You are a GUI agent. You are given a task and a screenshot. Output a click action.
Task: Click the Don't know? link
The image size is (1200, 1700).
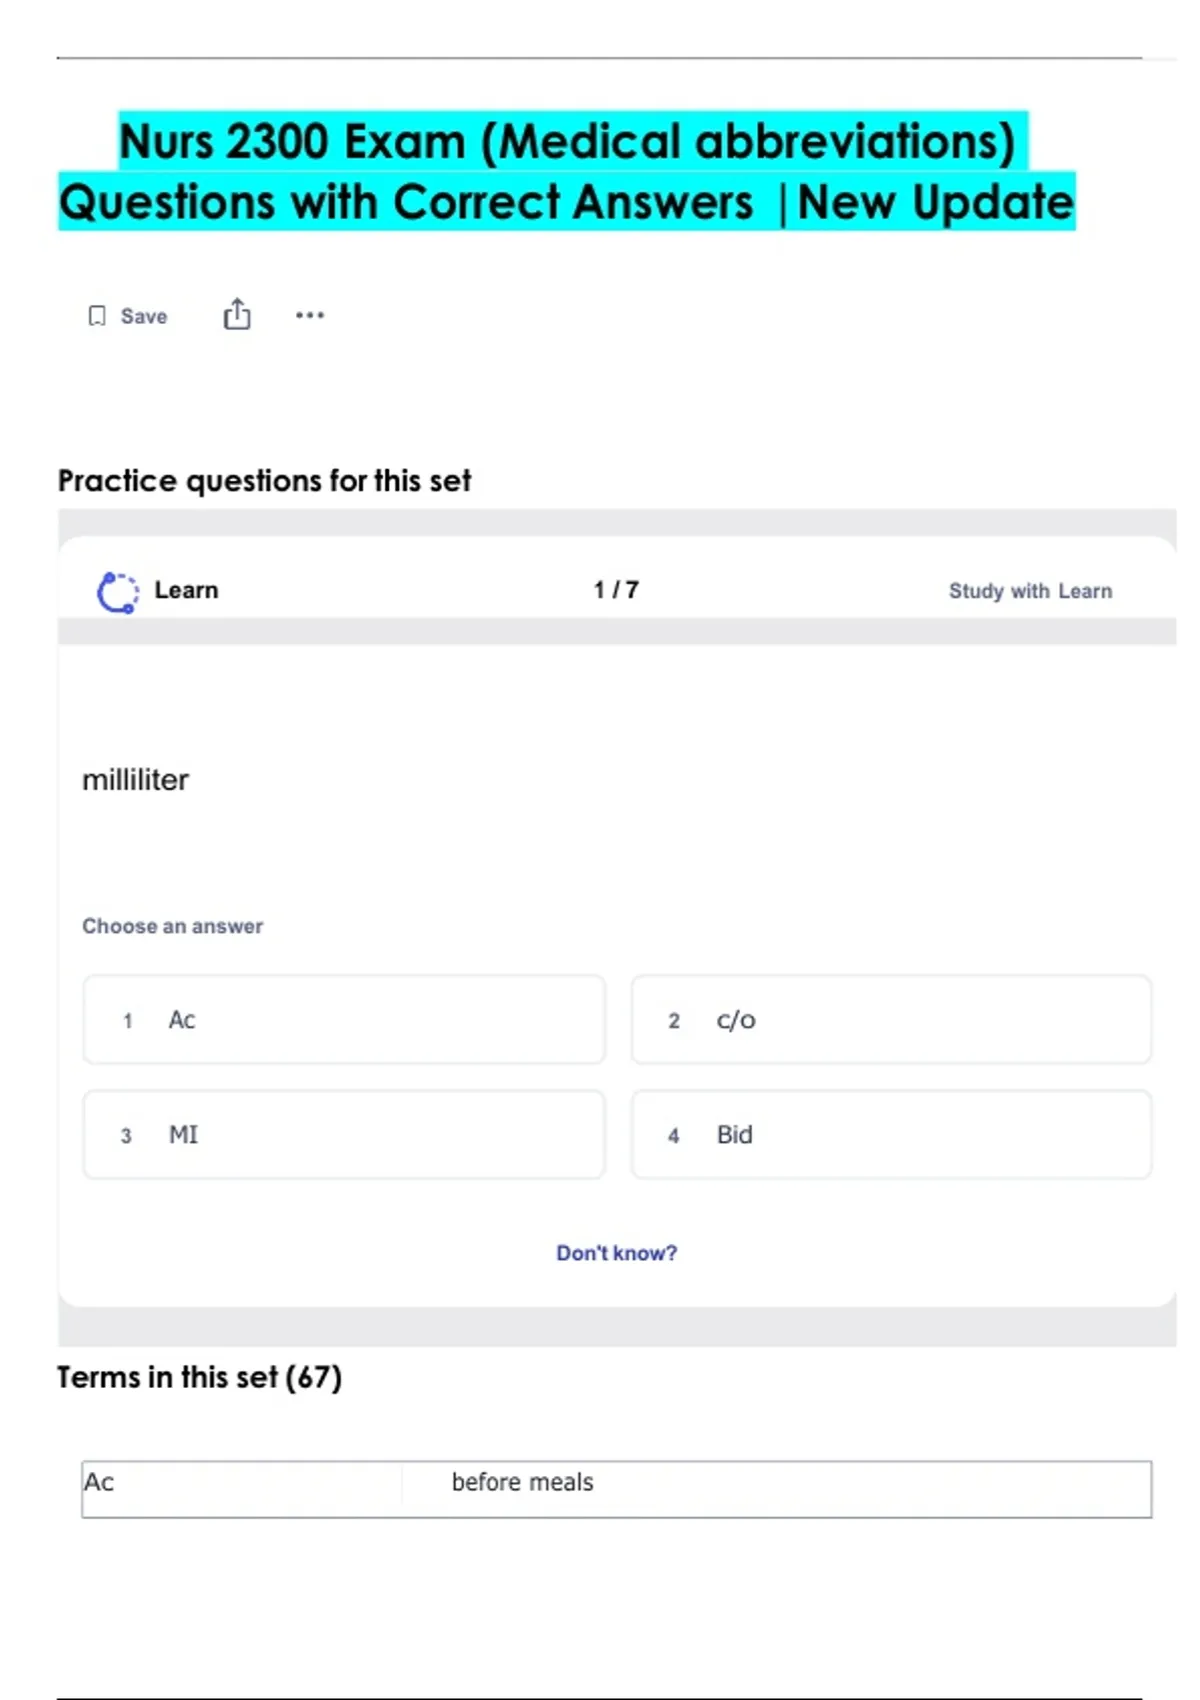coord(616,1253)
